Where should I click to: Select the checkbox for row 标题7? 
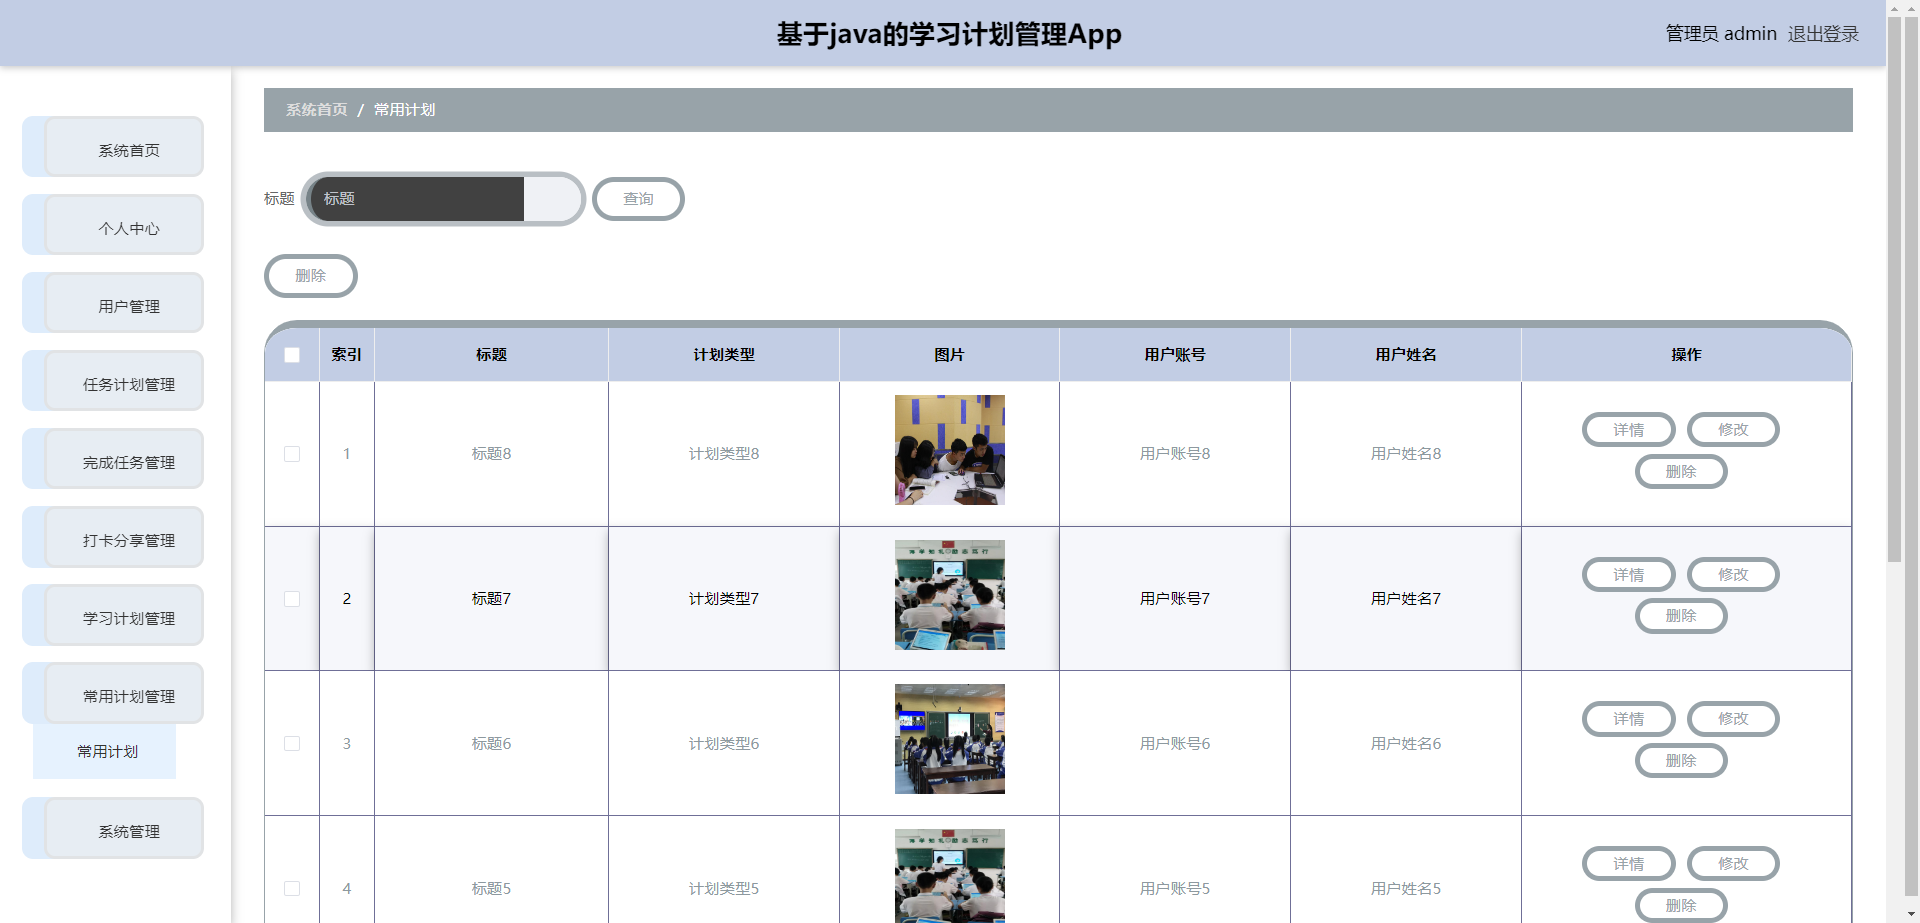292,599
